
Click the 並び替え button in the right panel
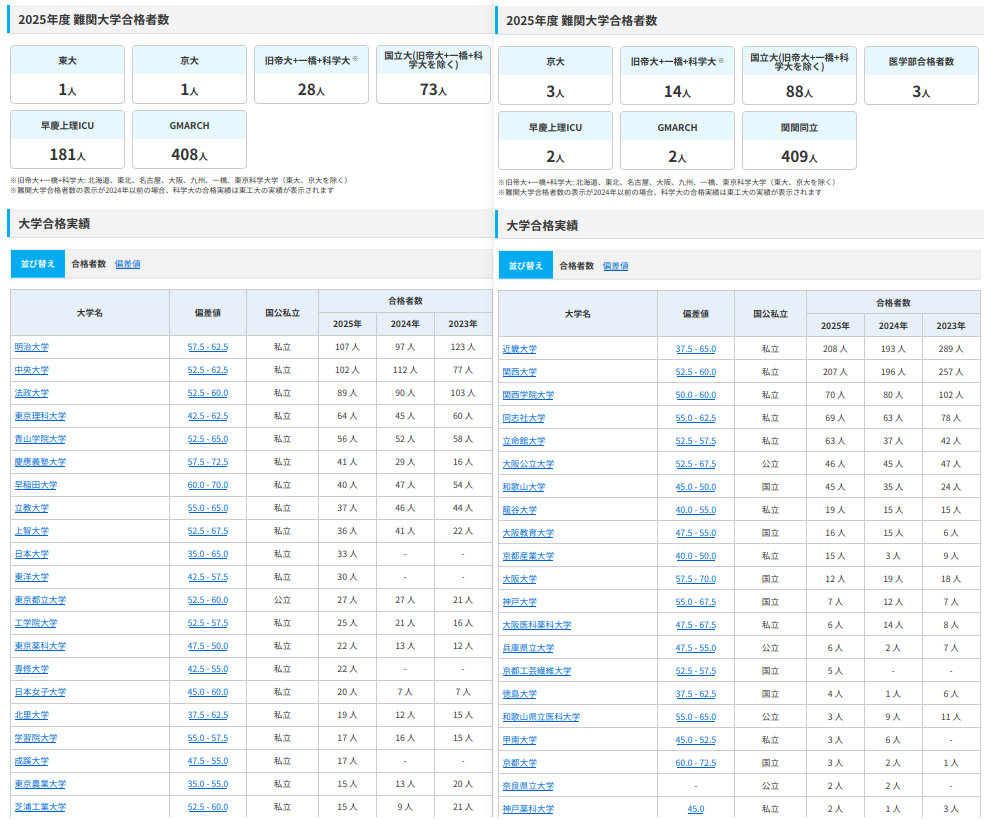click(x=526, y=266)
